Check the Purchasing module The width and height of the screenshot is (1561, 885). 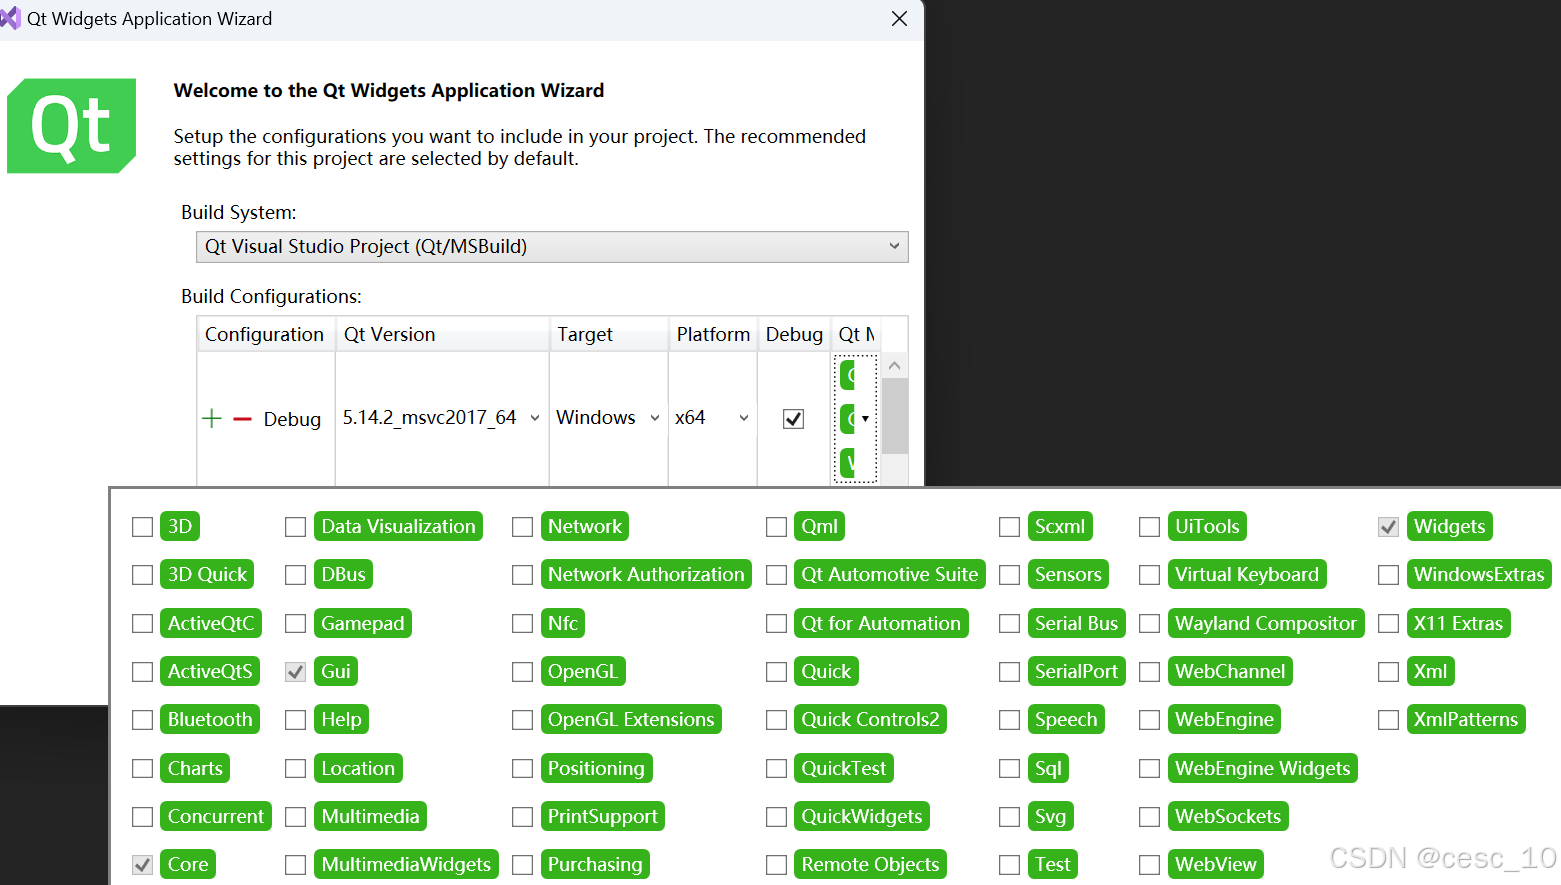tap(522, 865)
